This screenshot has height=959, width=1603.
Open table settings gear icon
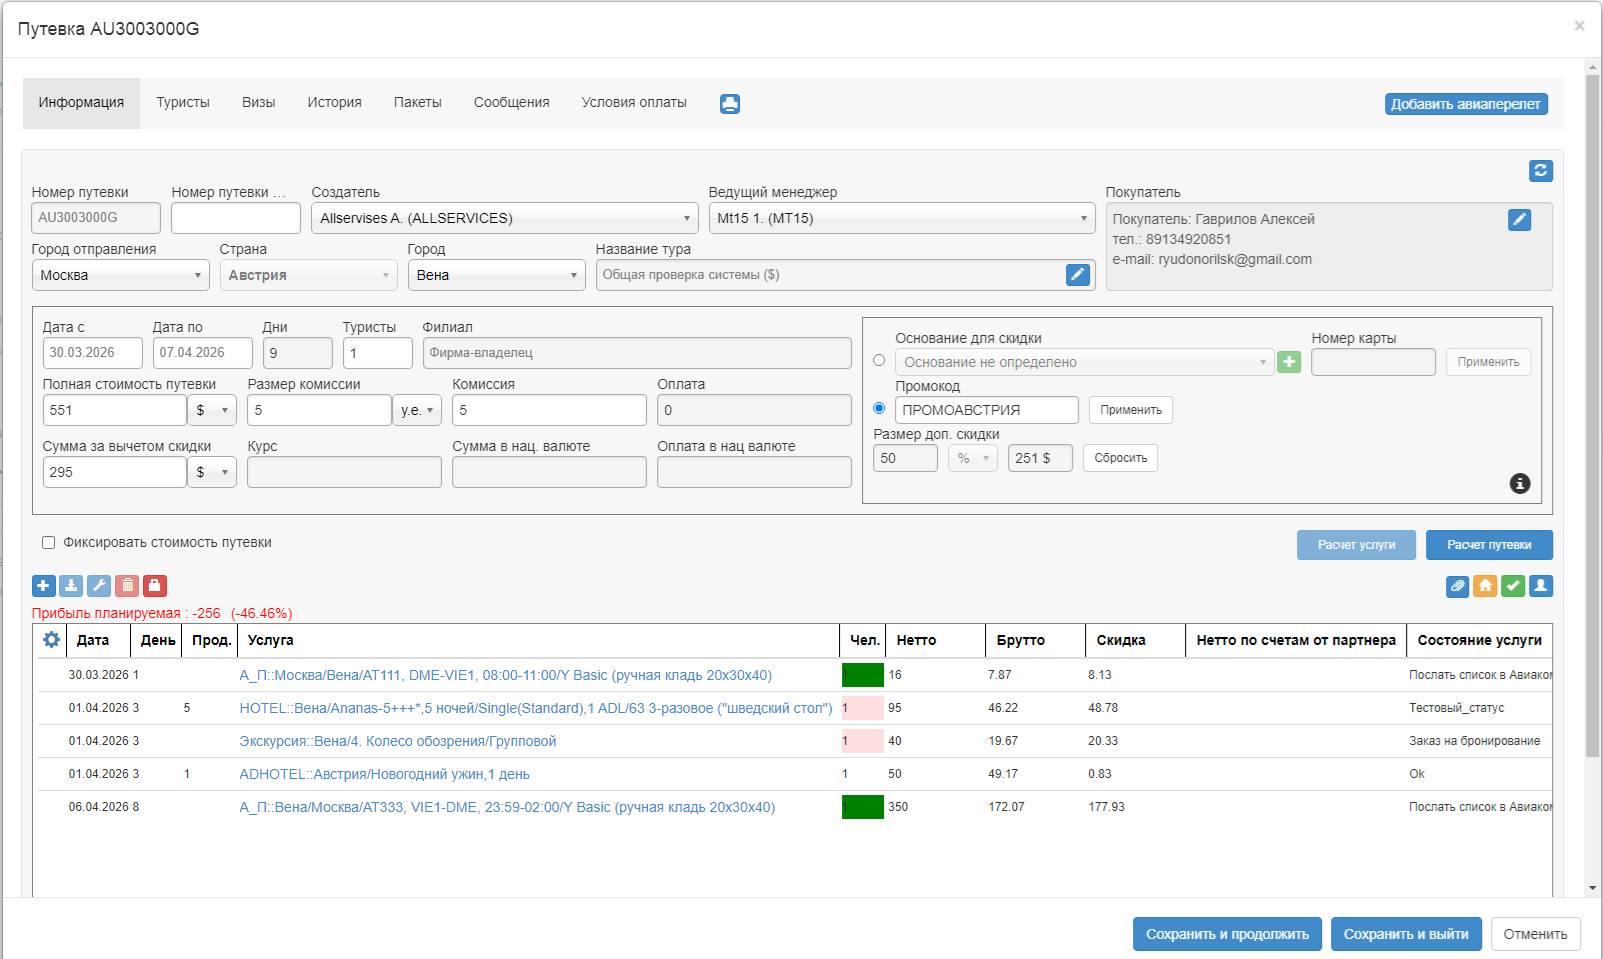point(52,640)
